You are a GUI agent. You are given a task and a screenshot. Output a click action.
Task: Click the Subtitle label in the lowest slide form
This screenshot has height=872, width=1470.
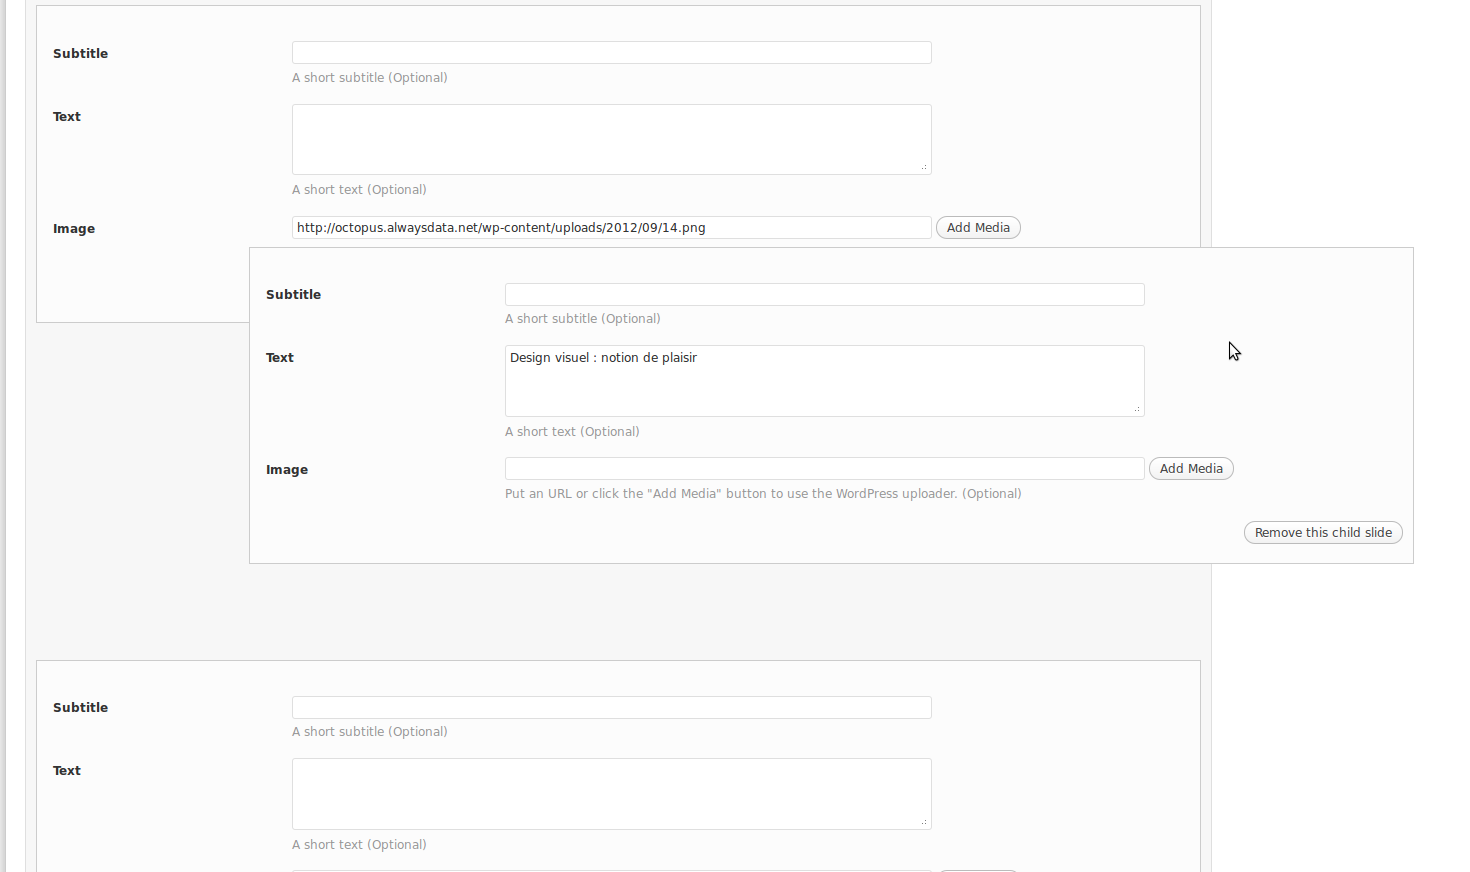[x=80, y=708]
